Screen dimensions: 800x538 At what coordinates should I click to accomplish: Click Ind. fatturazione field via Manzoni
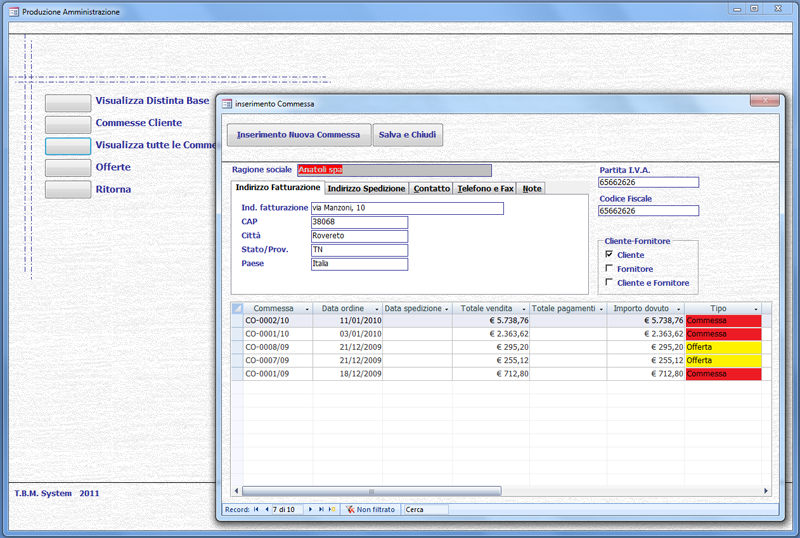coord(407,208)
